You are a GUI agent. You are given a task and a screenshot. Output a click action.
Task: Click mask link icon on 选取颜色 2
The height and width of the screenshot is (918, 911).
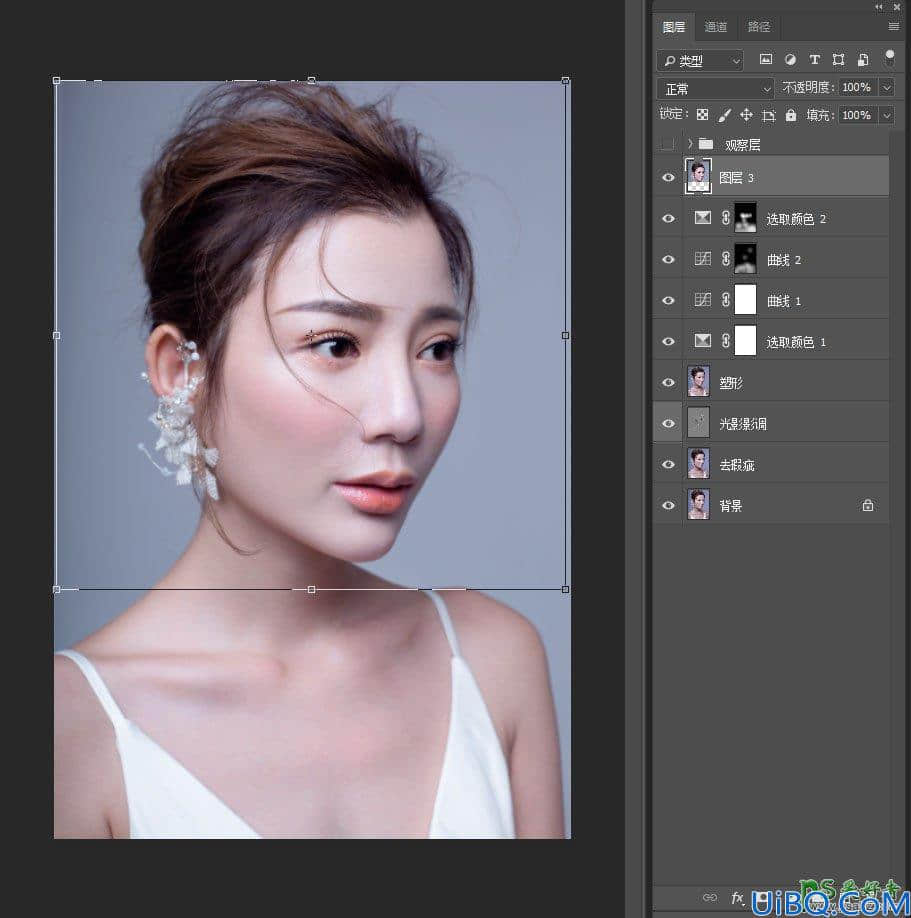click(725, 218)
